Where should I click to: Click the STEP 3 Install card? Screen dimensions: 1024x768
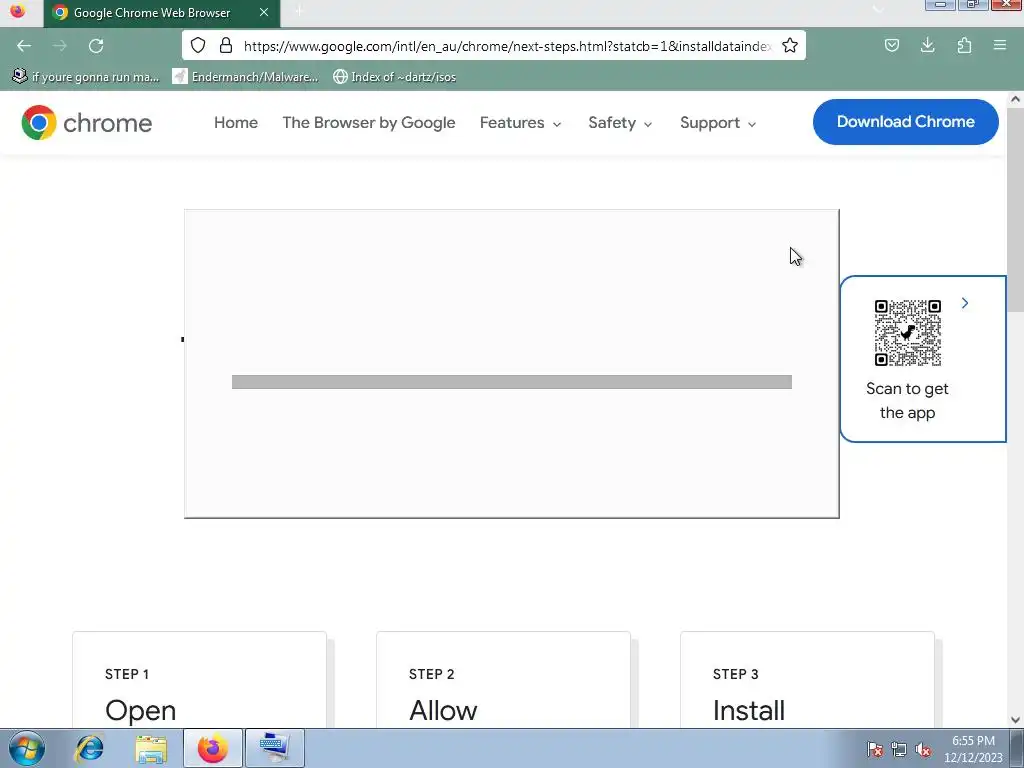click(807, 680)
